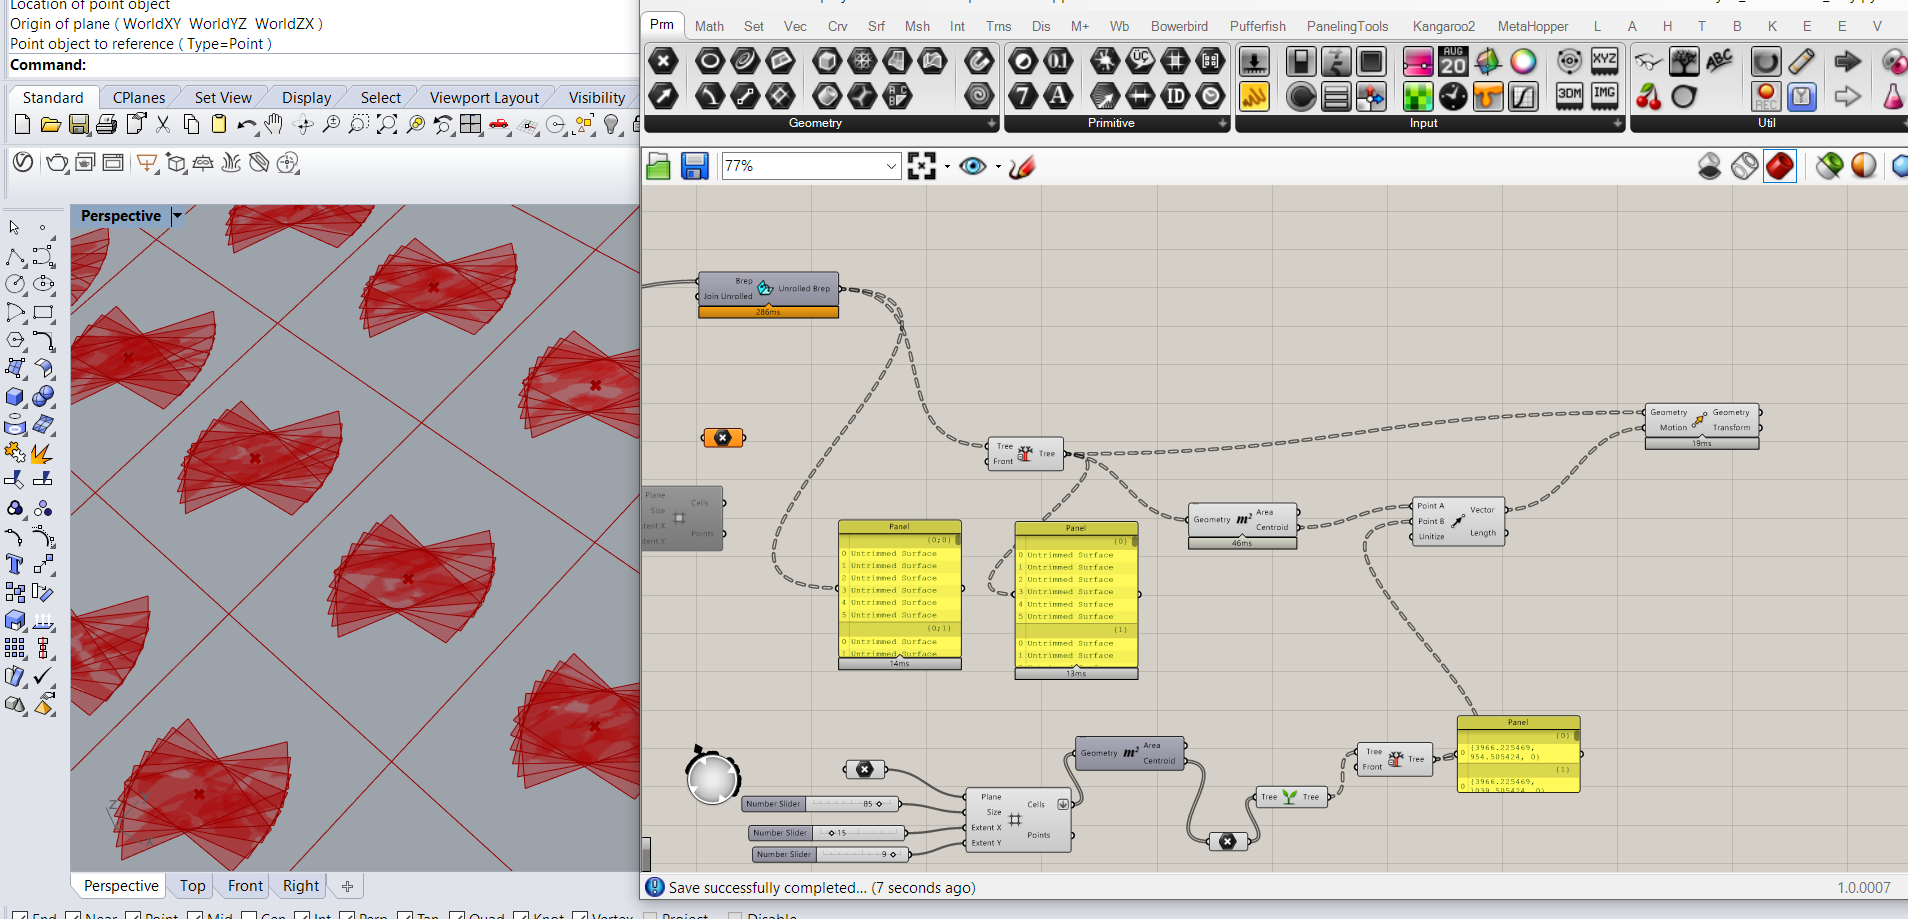This screenshot has height=919, width=1908.
Task: Choose the Scribble ABC icon in Util
Action: (1719, 61)
